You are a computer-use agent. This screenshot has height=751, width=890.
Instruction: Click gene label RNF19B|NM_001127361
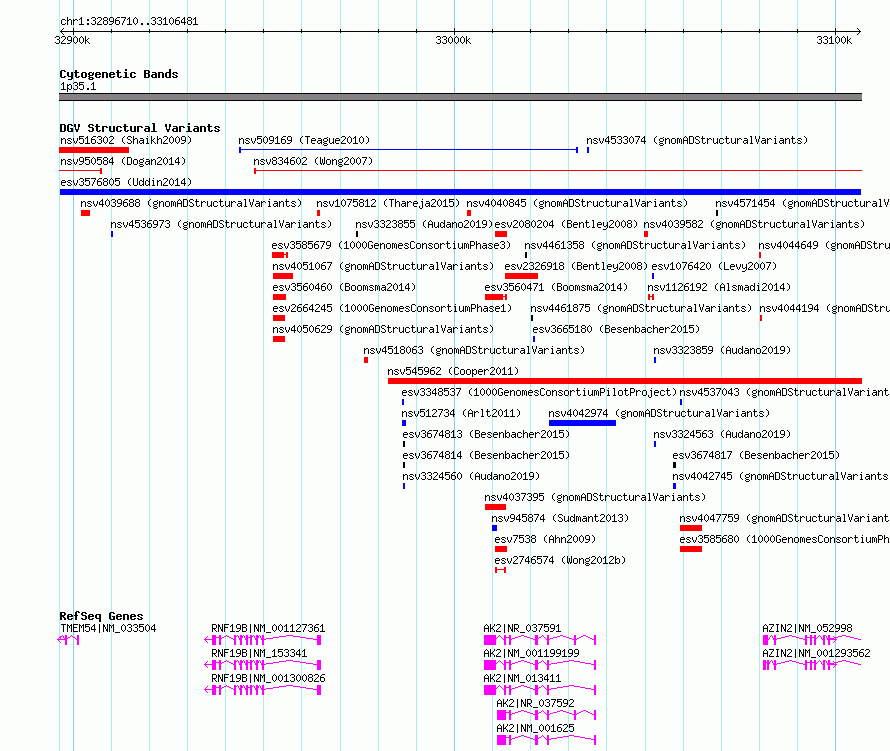(x=268, y=628)
